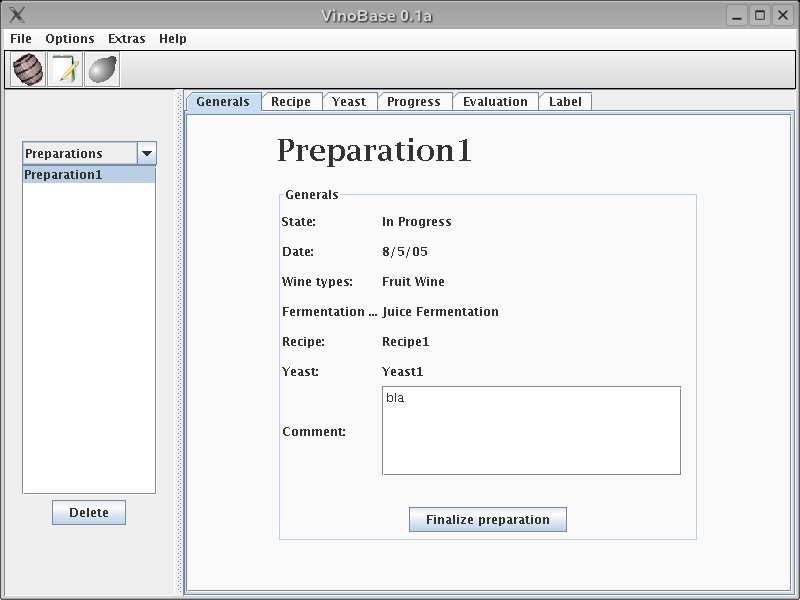
Task: Switch to the Yeast tab
Action: tap(349, 102)
